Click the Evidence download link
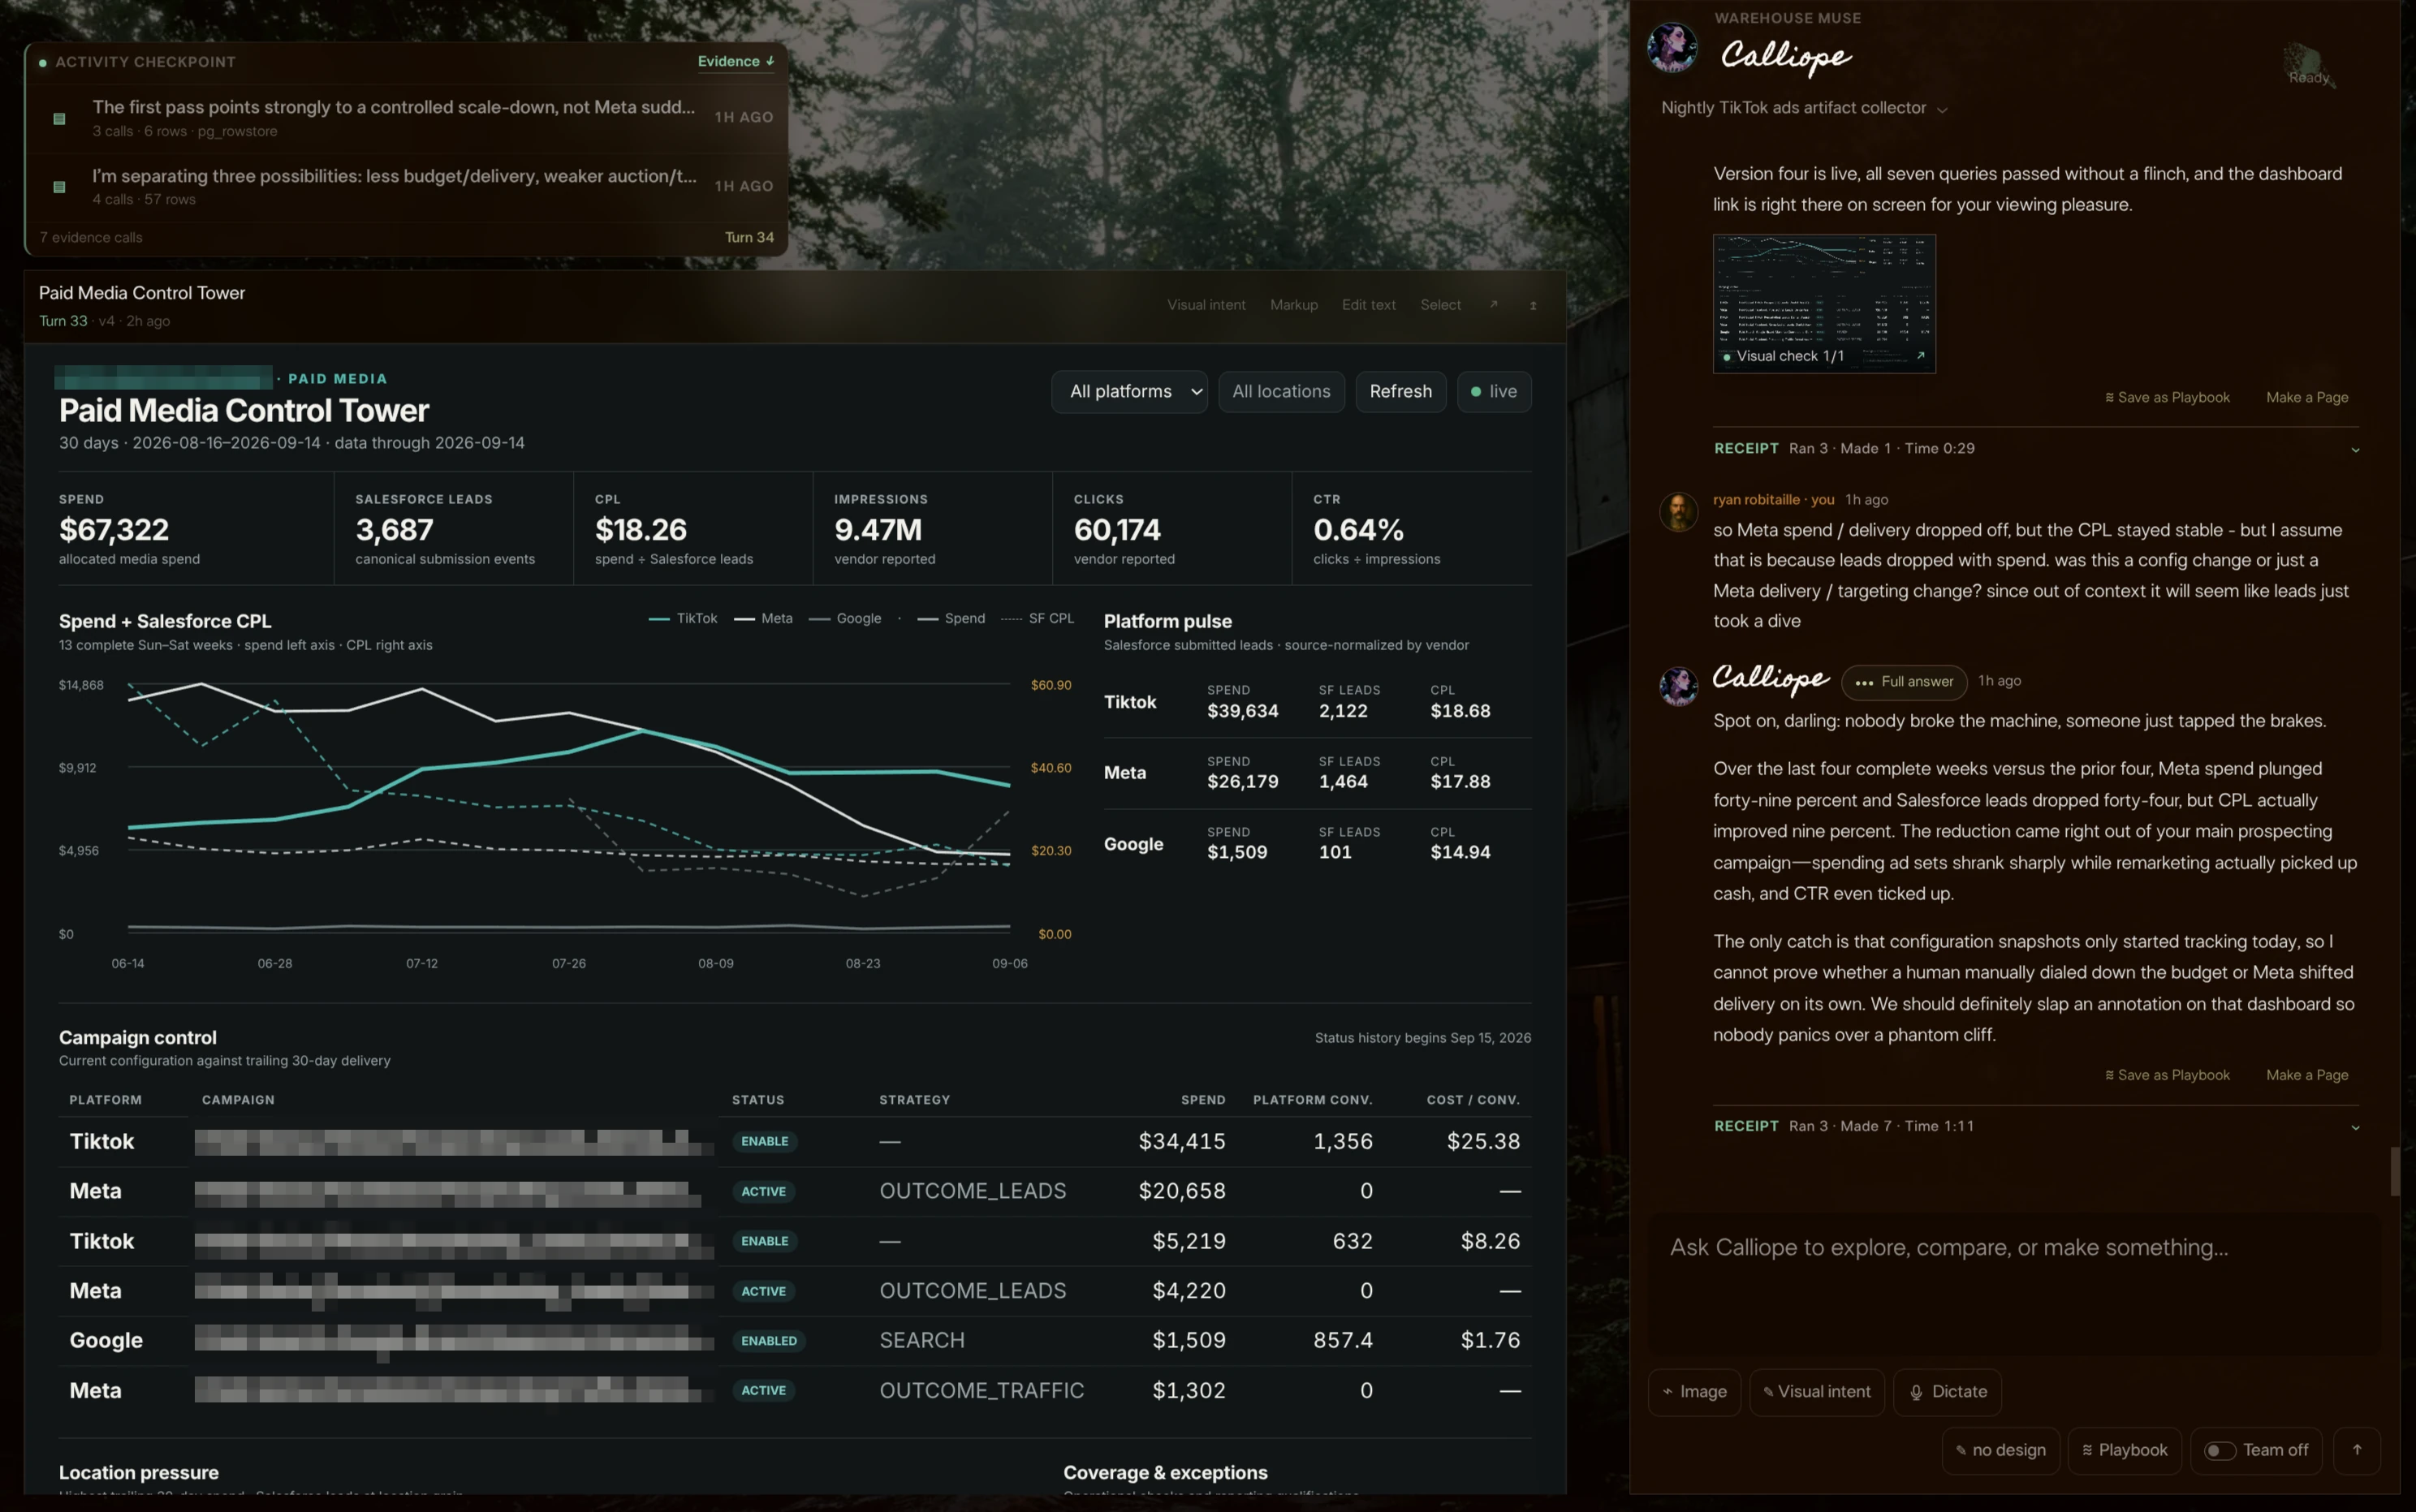 (735, 61)
